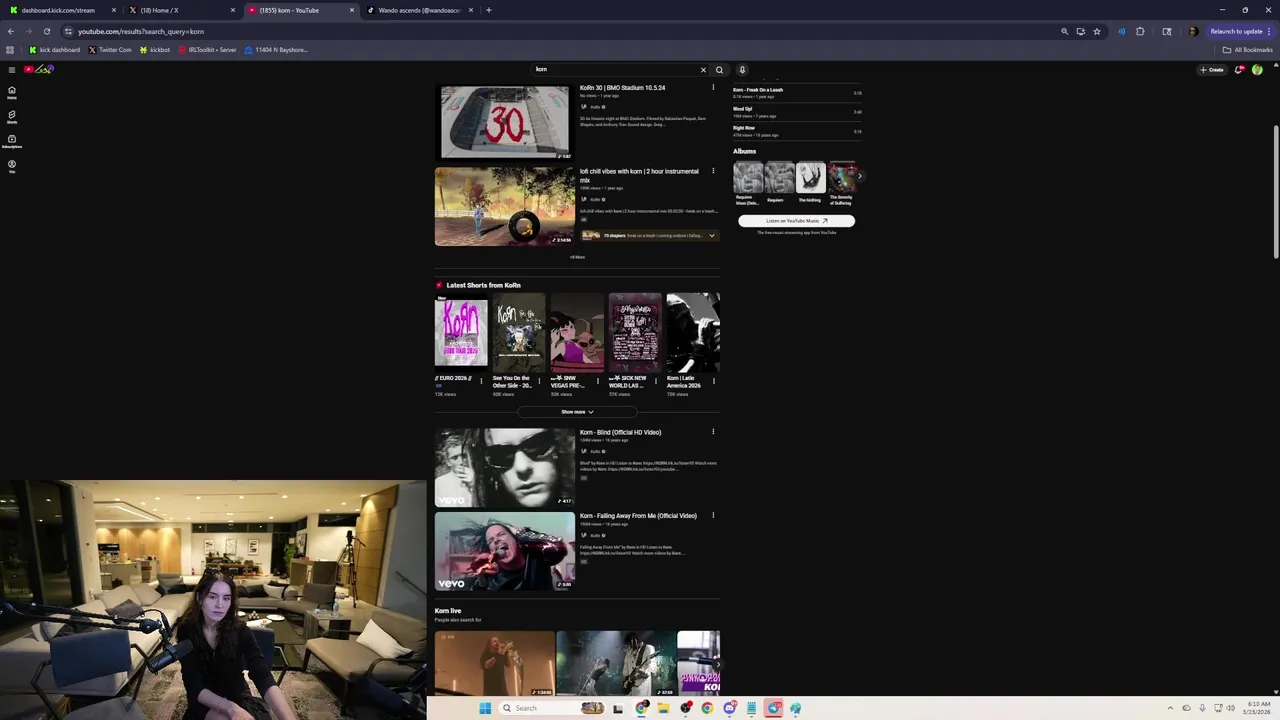Open the Windows Start menu
The width and height of the screenshot is (1280, 720).
485,708
